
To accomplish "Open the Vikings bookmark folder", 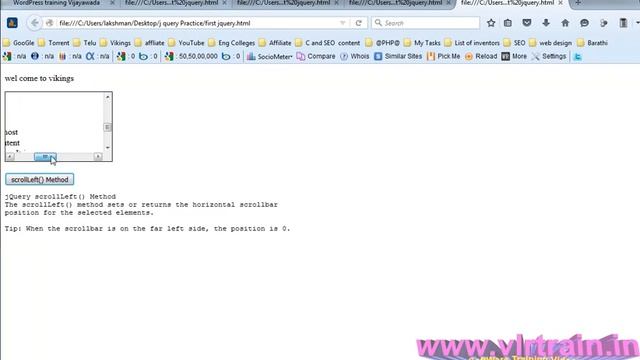I will (116, 43).
